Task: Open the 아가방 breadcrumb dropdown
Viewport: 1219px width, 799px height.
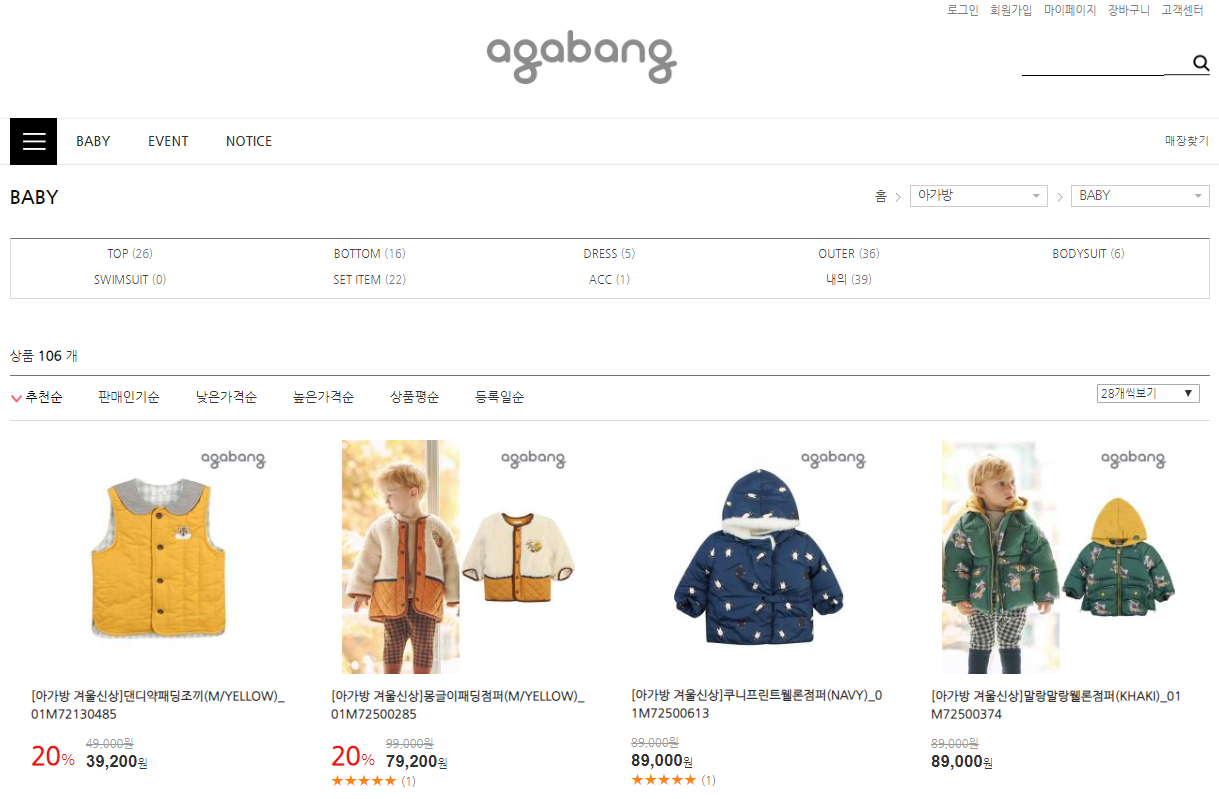Action: click(x=979, y=196)
